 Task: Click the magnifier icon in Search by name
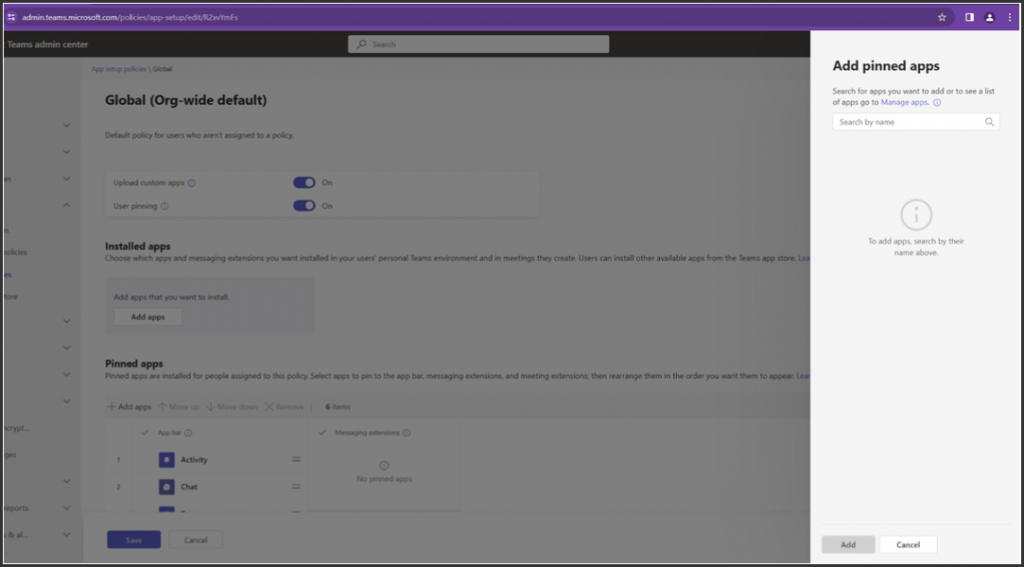coord(989,122)
